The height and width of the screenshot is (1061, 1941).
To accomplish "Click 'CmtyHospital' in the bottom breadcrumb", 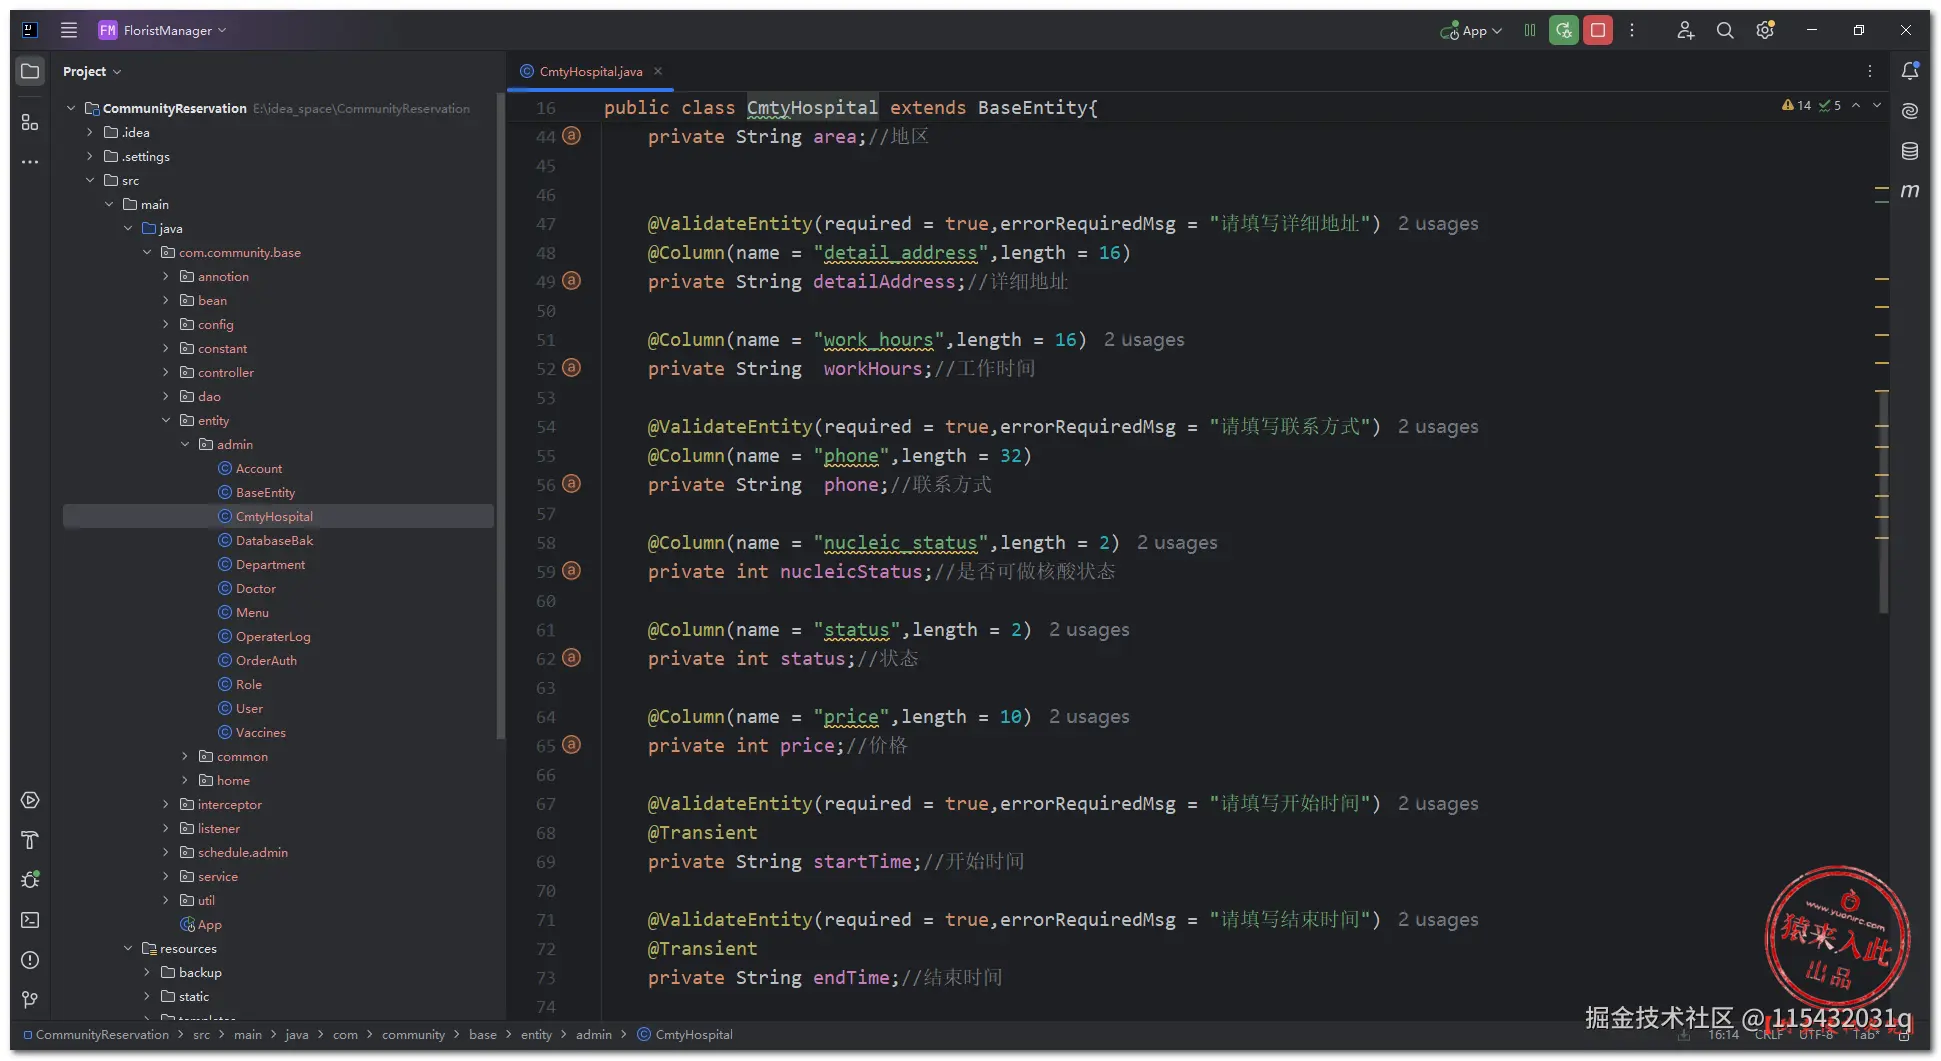I will (x=694, y=1035).
